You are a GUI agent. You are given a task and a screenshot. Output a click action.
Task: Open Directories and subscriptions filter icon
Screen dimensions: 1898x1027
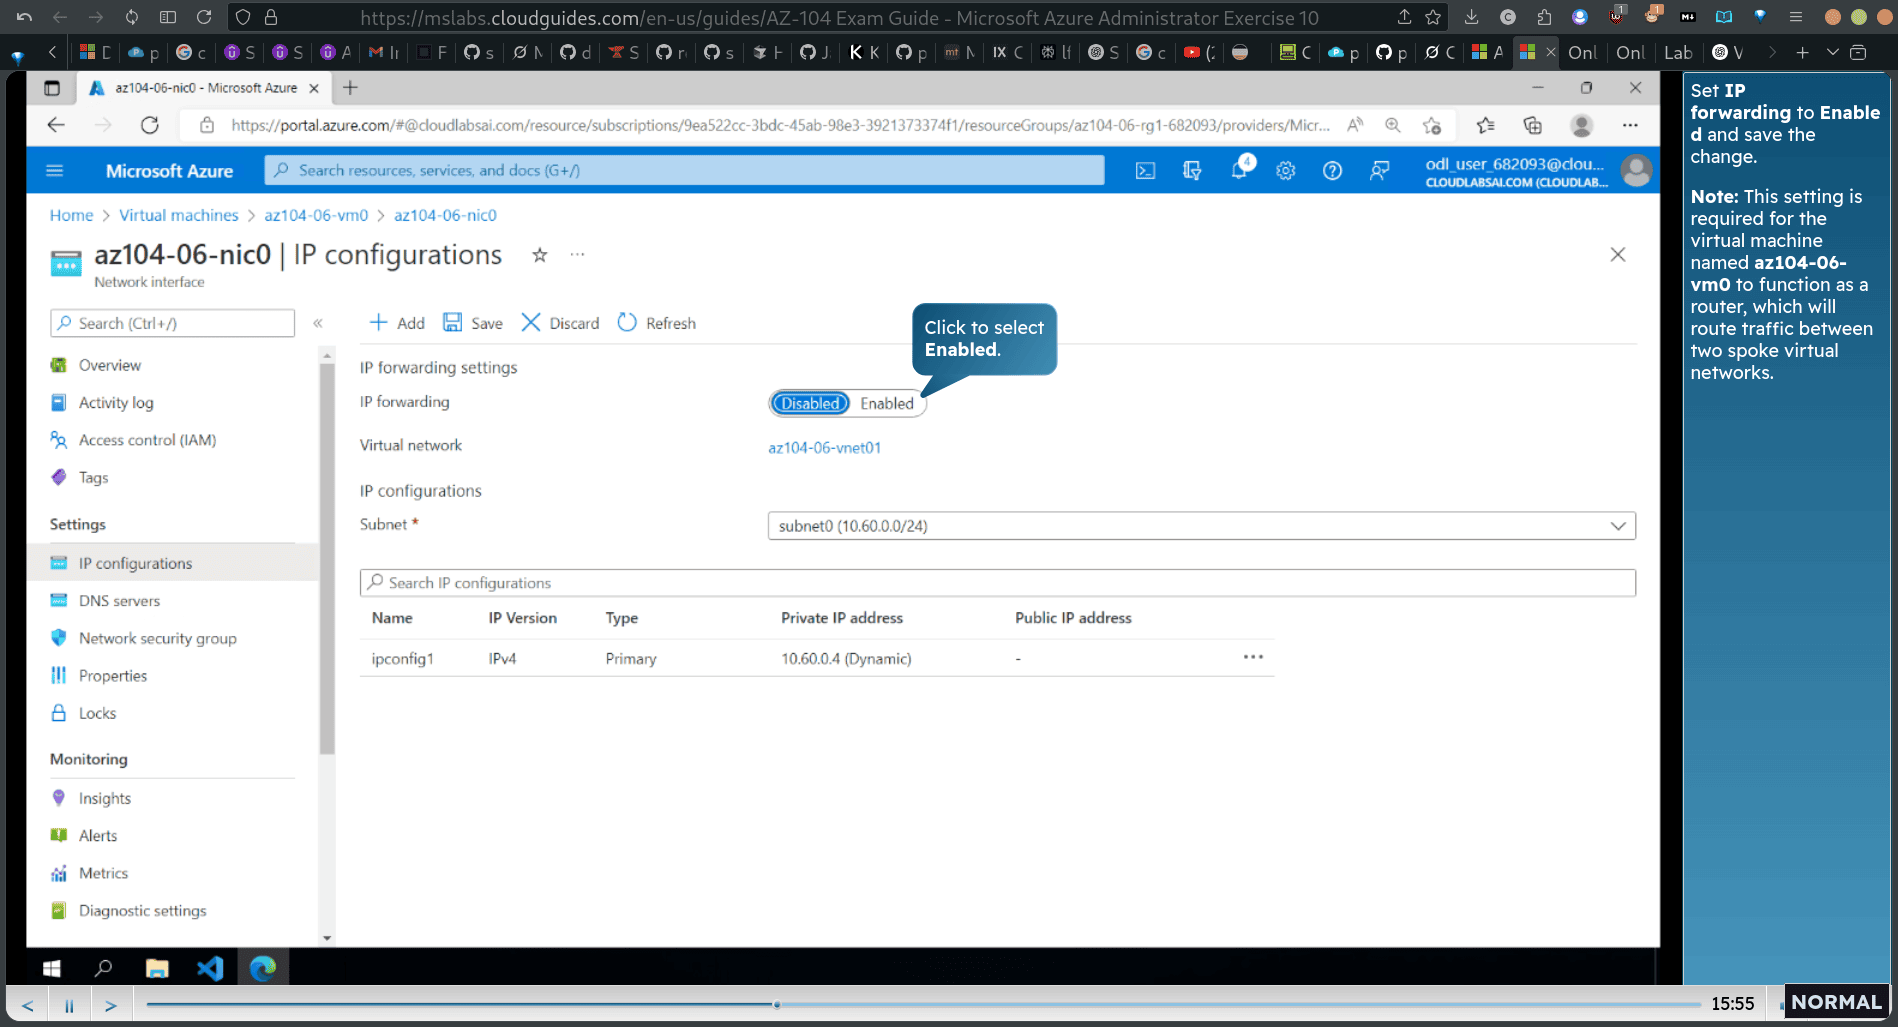click(x=1192, y=171)
